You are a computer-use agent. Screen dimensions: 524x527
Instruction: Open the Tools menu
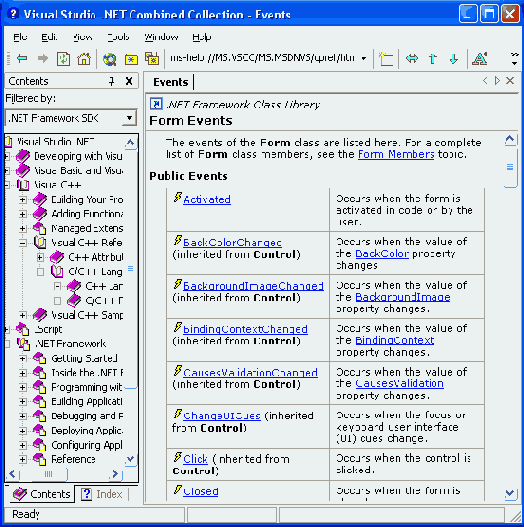tap(118, 37)
